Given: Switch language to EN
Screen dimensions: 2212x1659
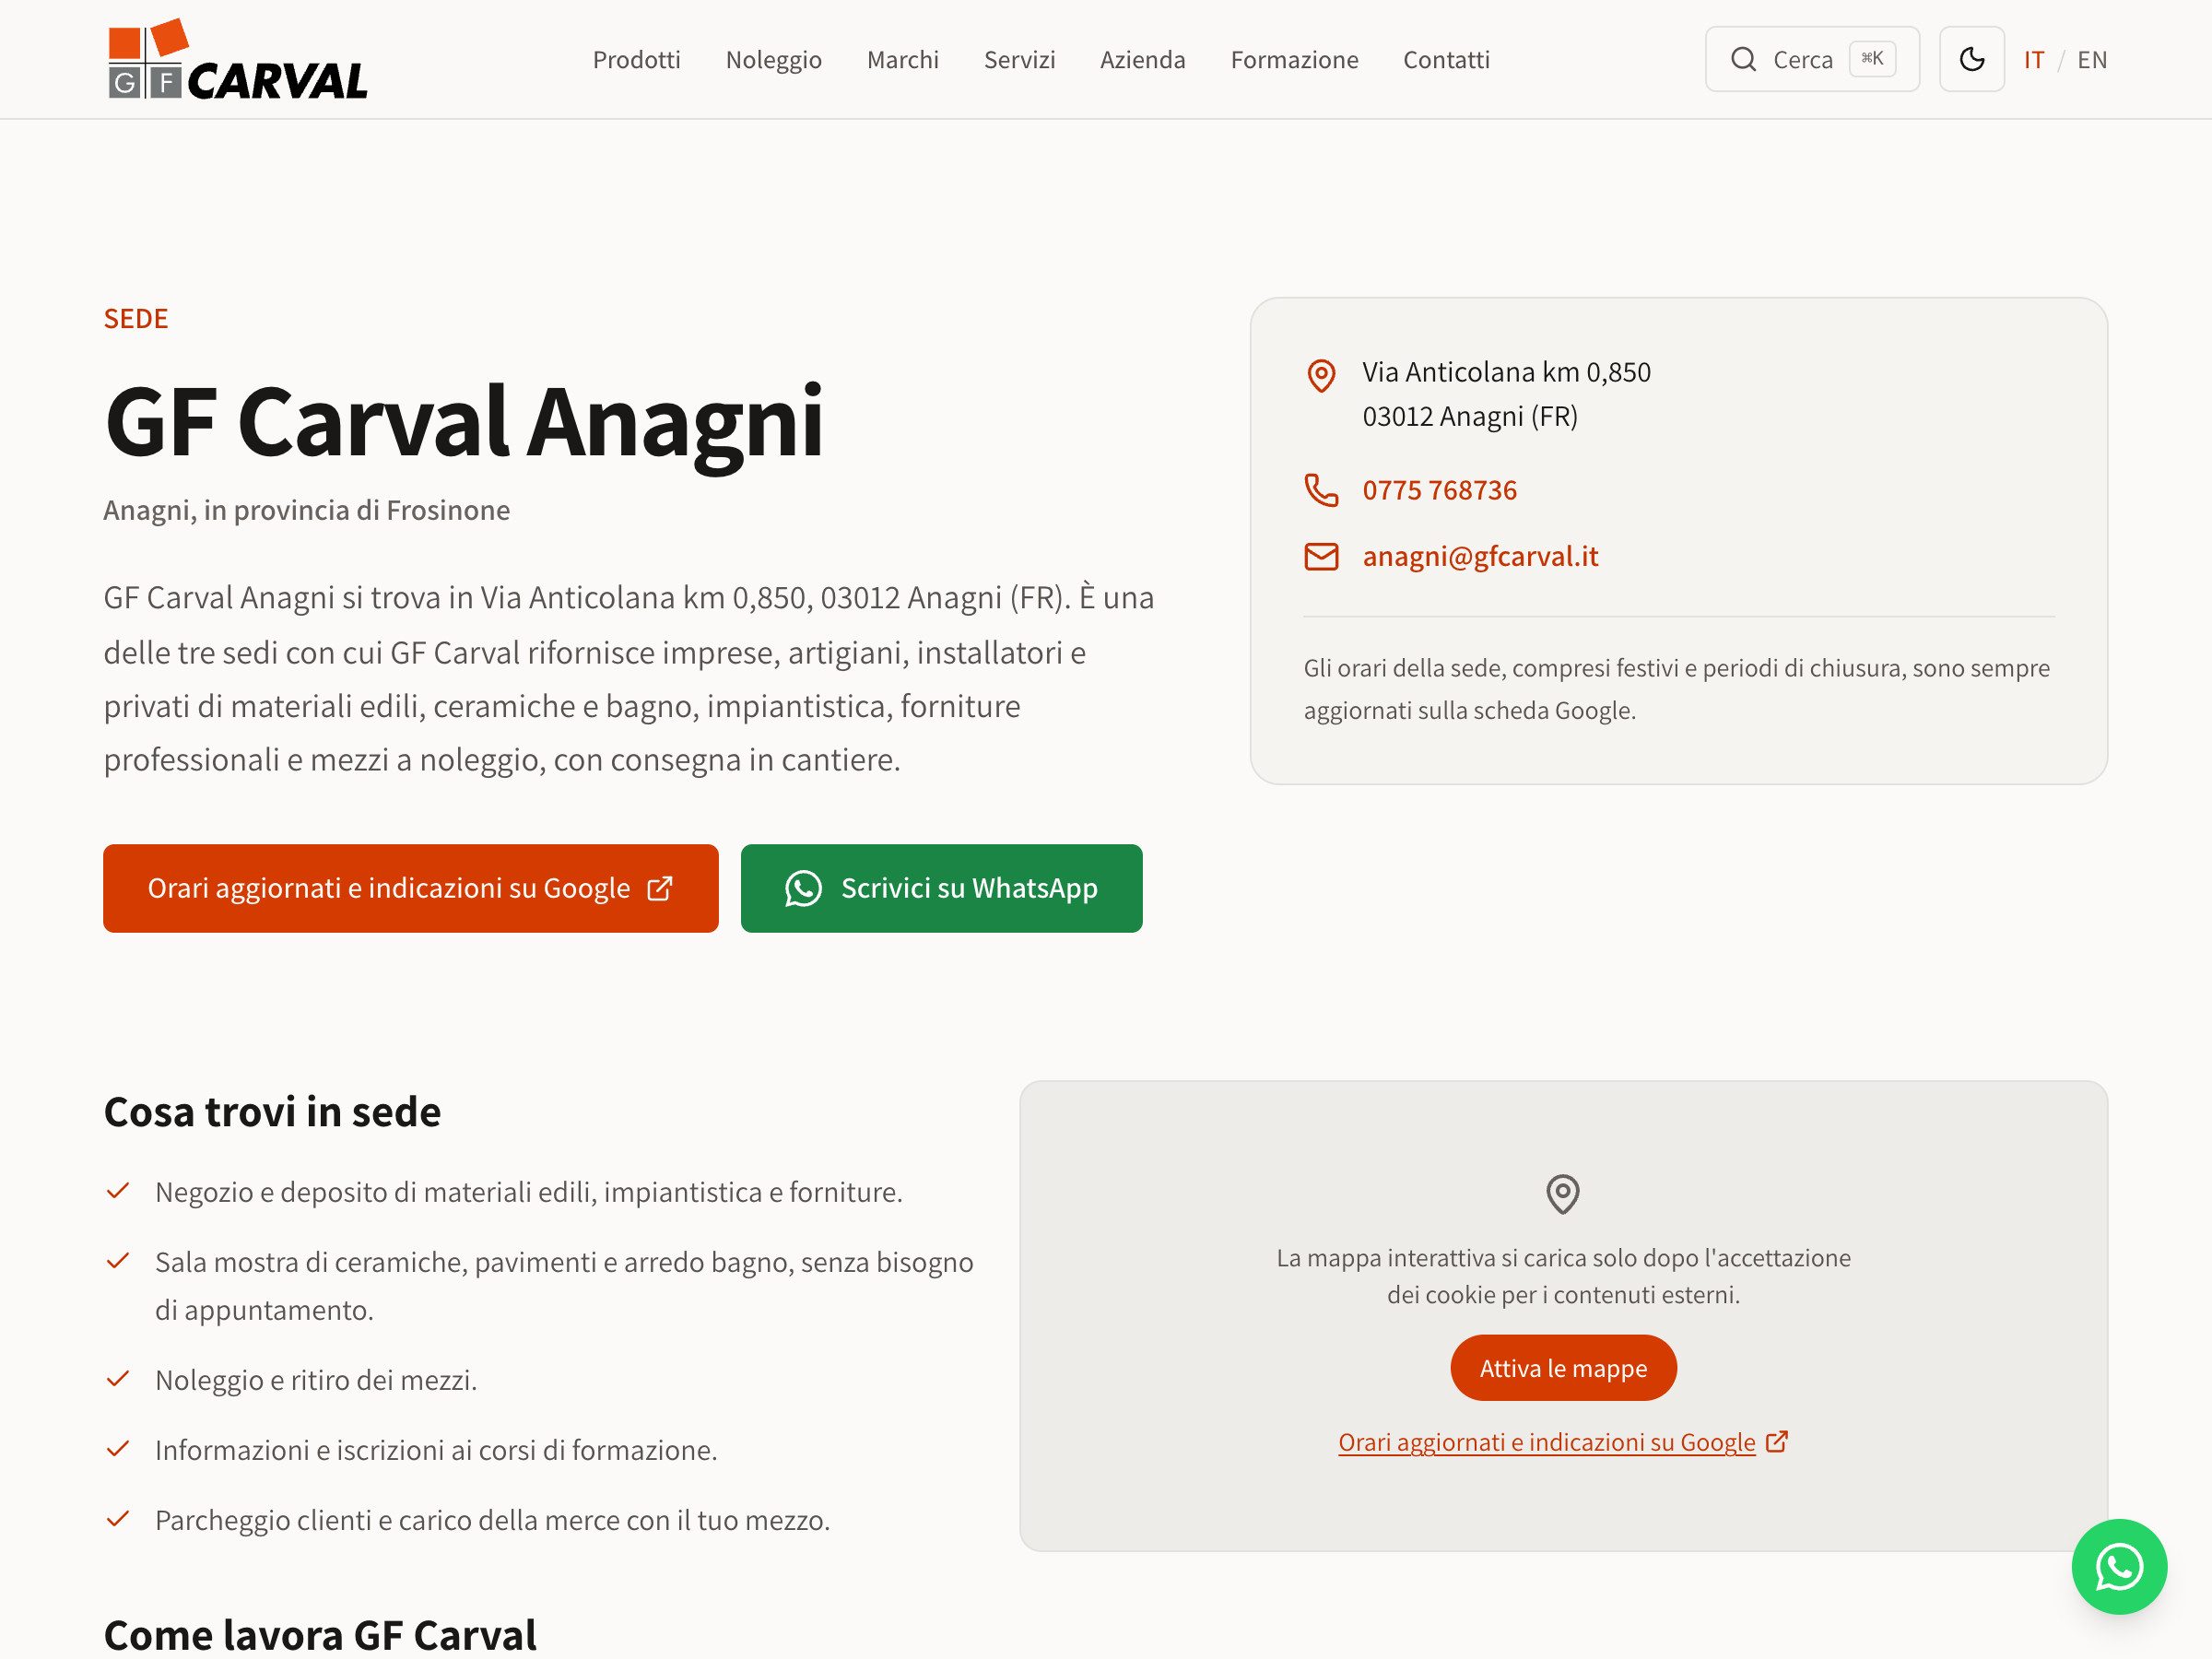Looking at the screenshot, I should (x=2091, y=60).
